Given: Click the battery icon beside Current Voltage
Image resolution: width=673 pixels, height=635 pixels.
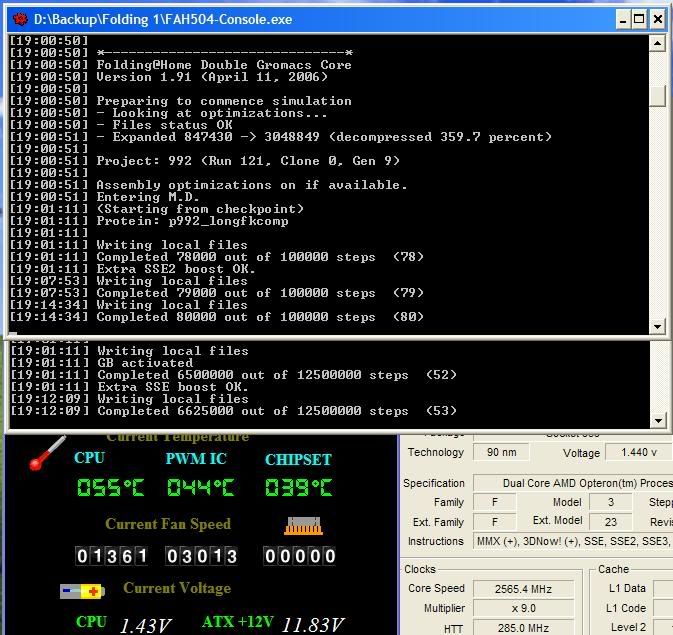Looking at the screenshot, I should click(82, 591).
